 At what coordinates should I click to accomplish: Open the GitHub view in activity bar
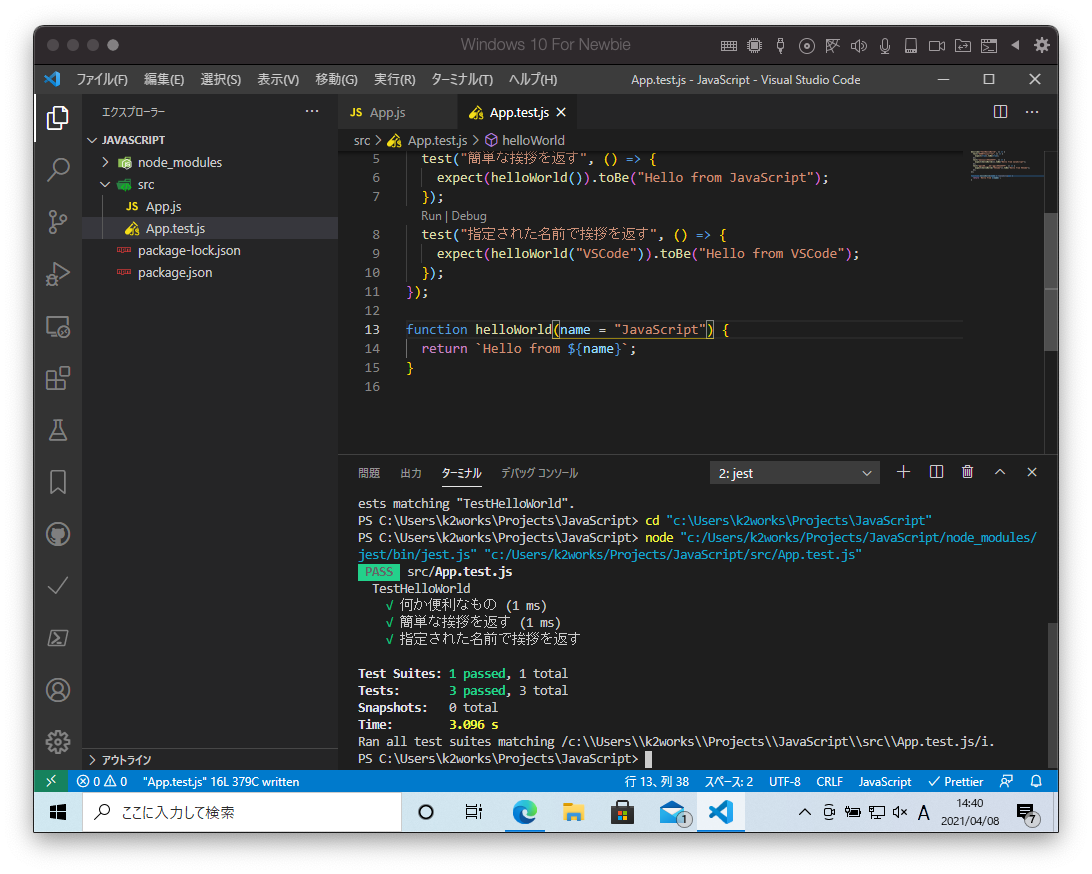[x=58, y=534]
